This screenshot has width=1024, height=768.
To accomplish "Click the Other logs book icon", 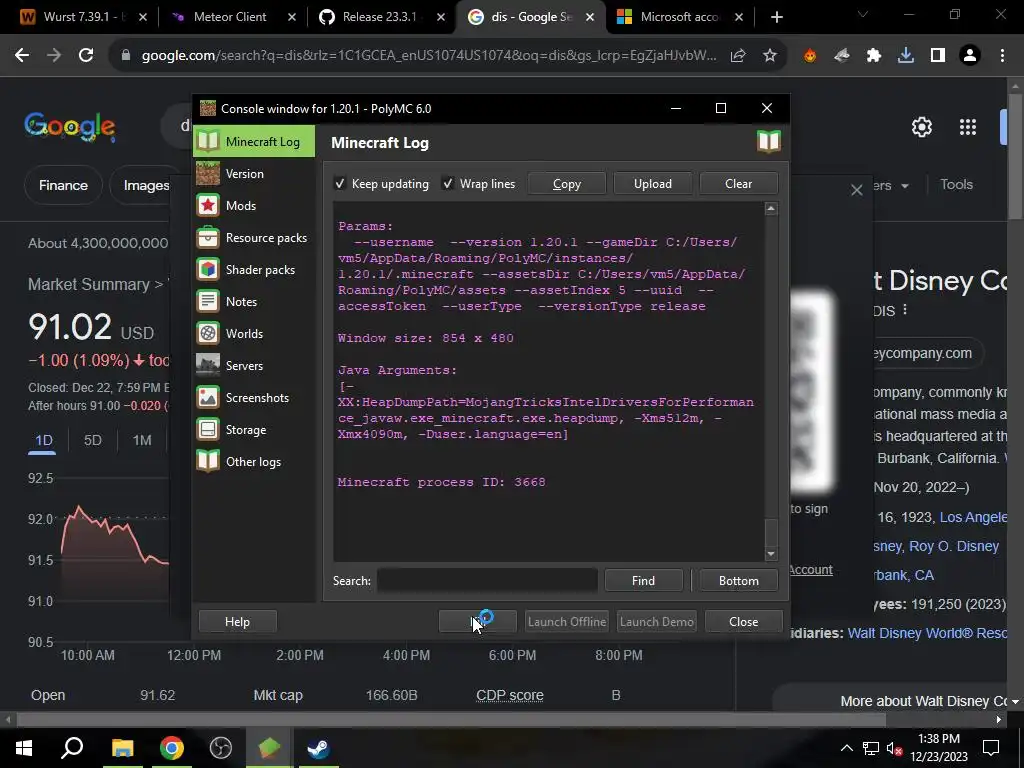I will tap(208, 461).
